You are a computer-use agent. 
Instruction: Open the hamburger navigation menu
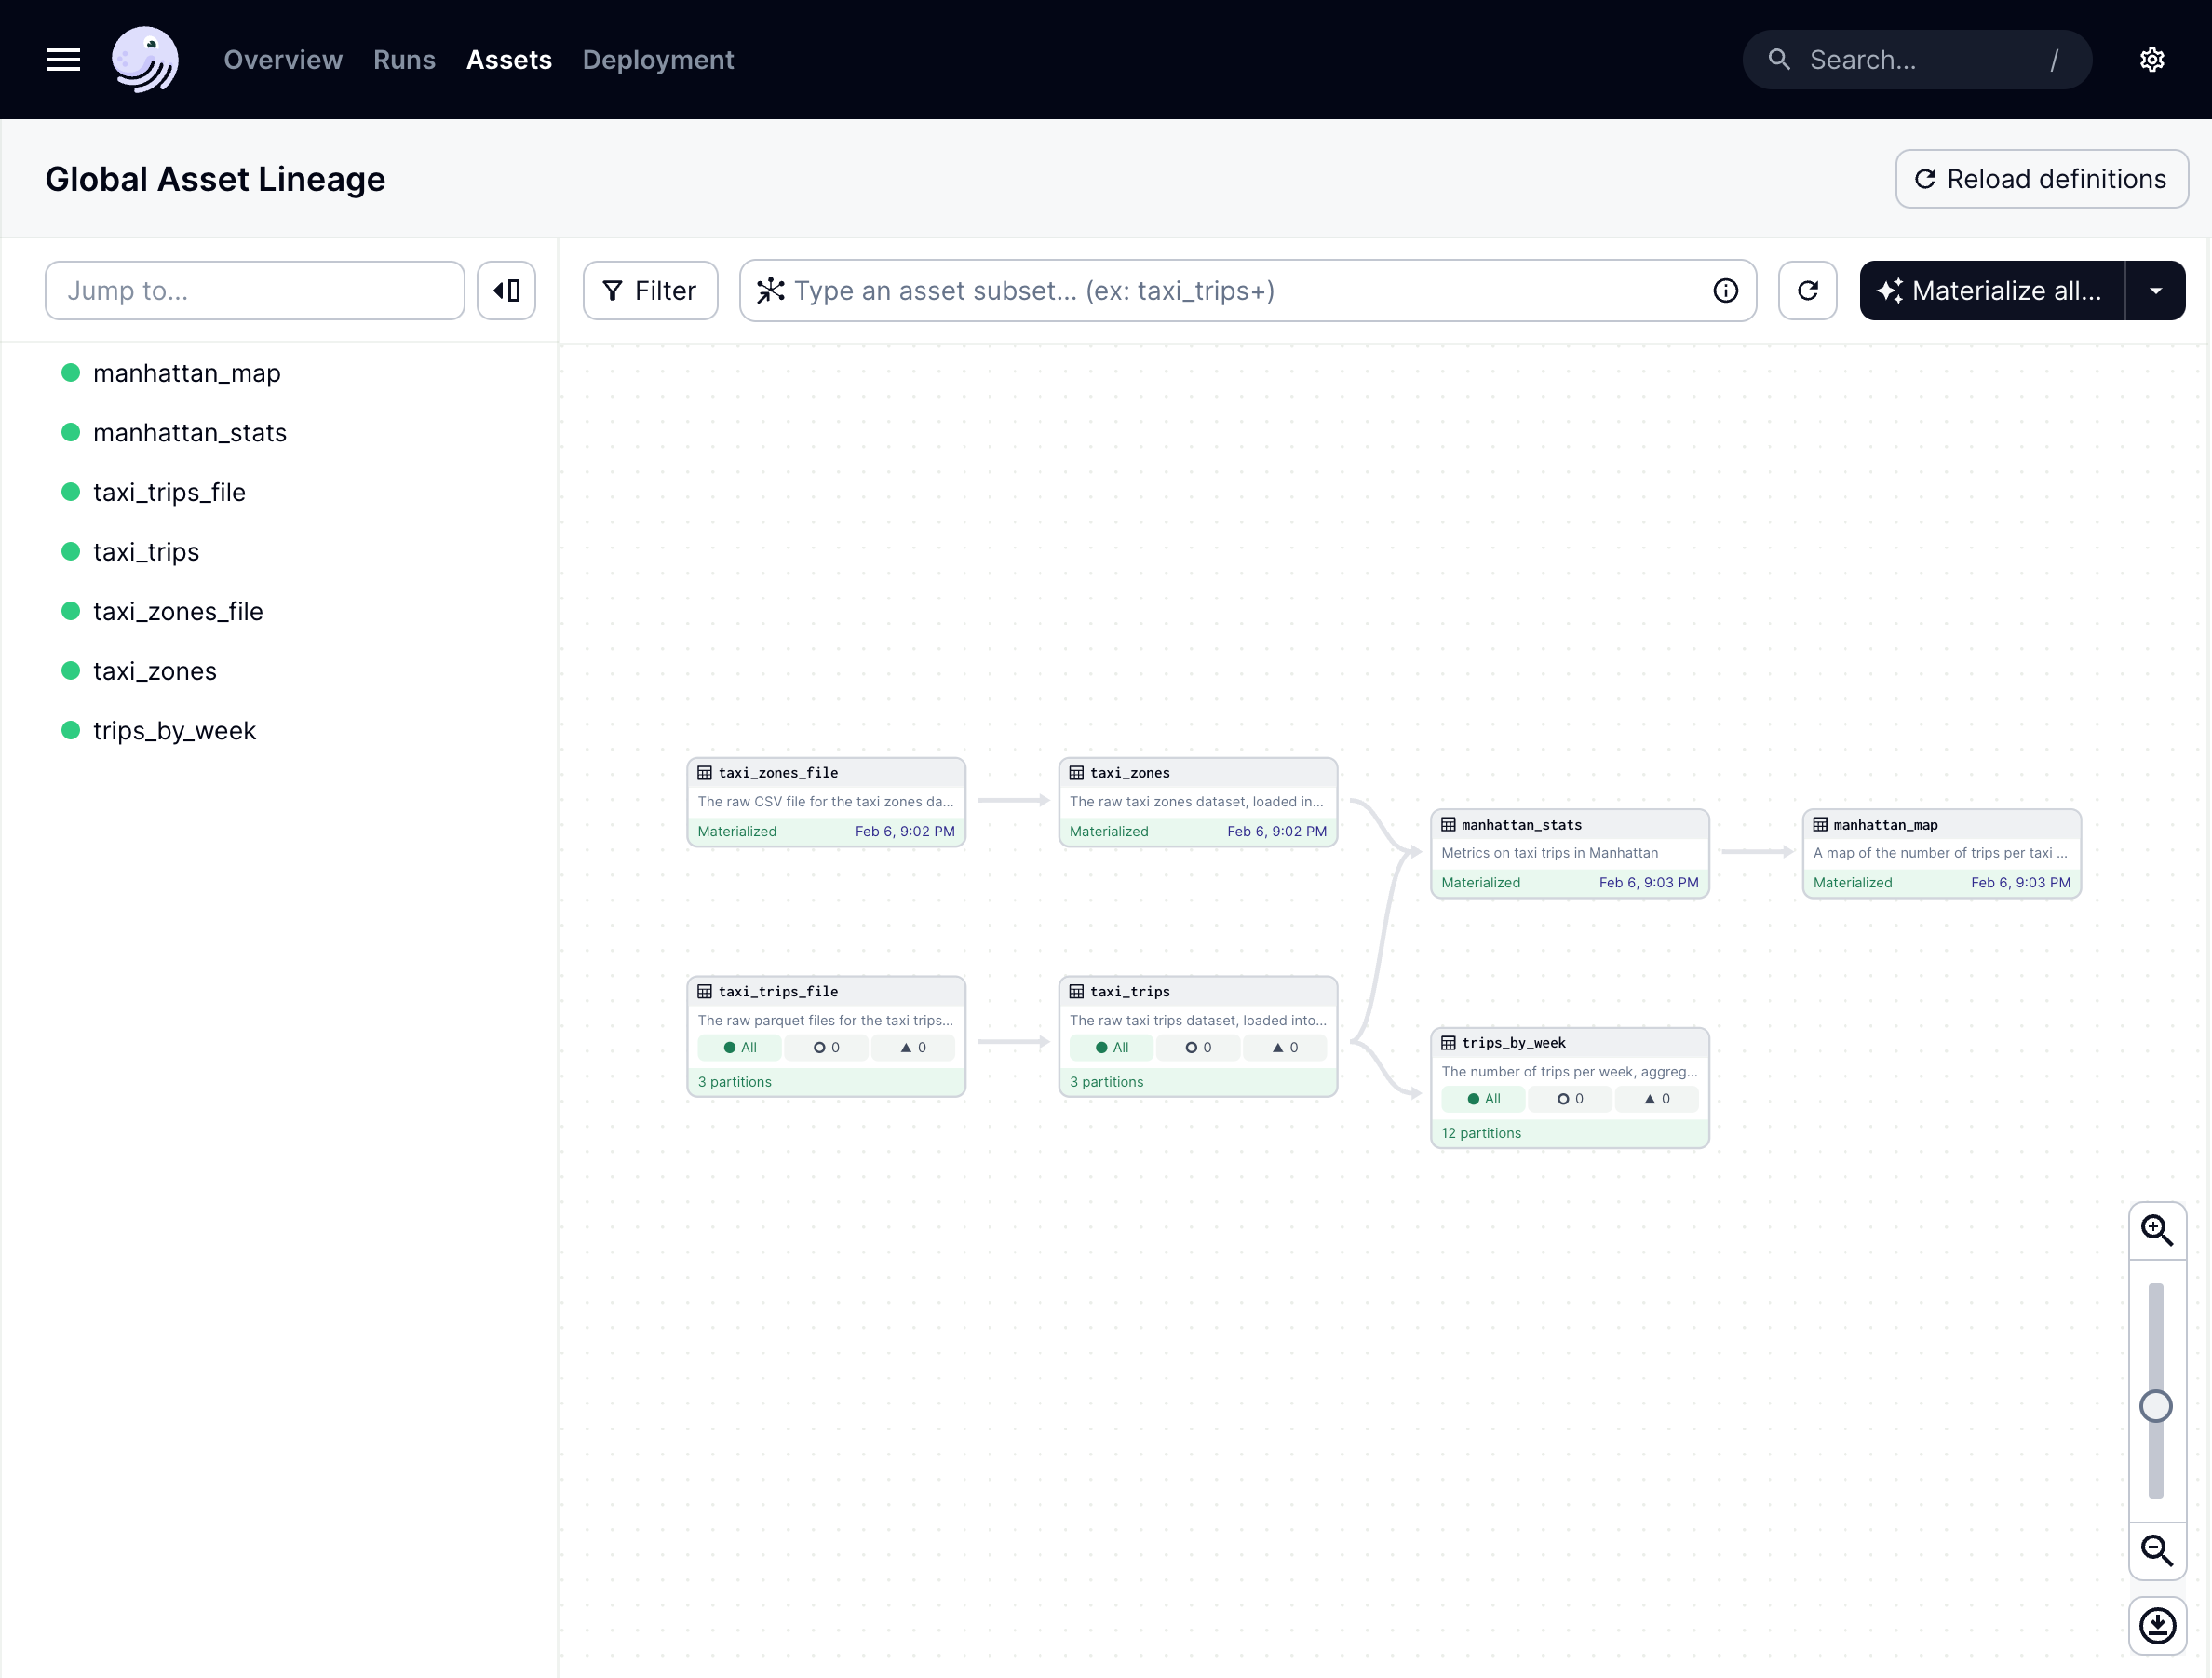[63, 60]
